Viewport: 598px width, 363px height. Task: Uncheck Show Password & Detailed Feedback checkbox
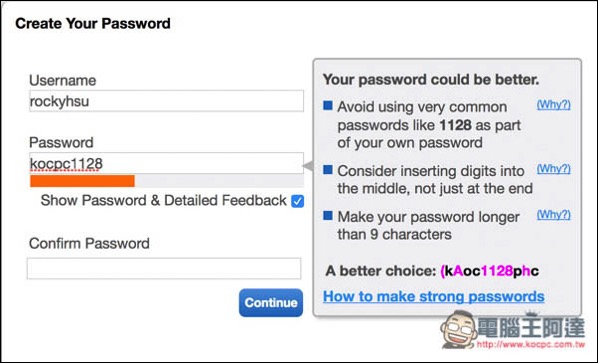click(x=297, y=201)
